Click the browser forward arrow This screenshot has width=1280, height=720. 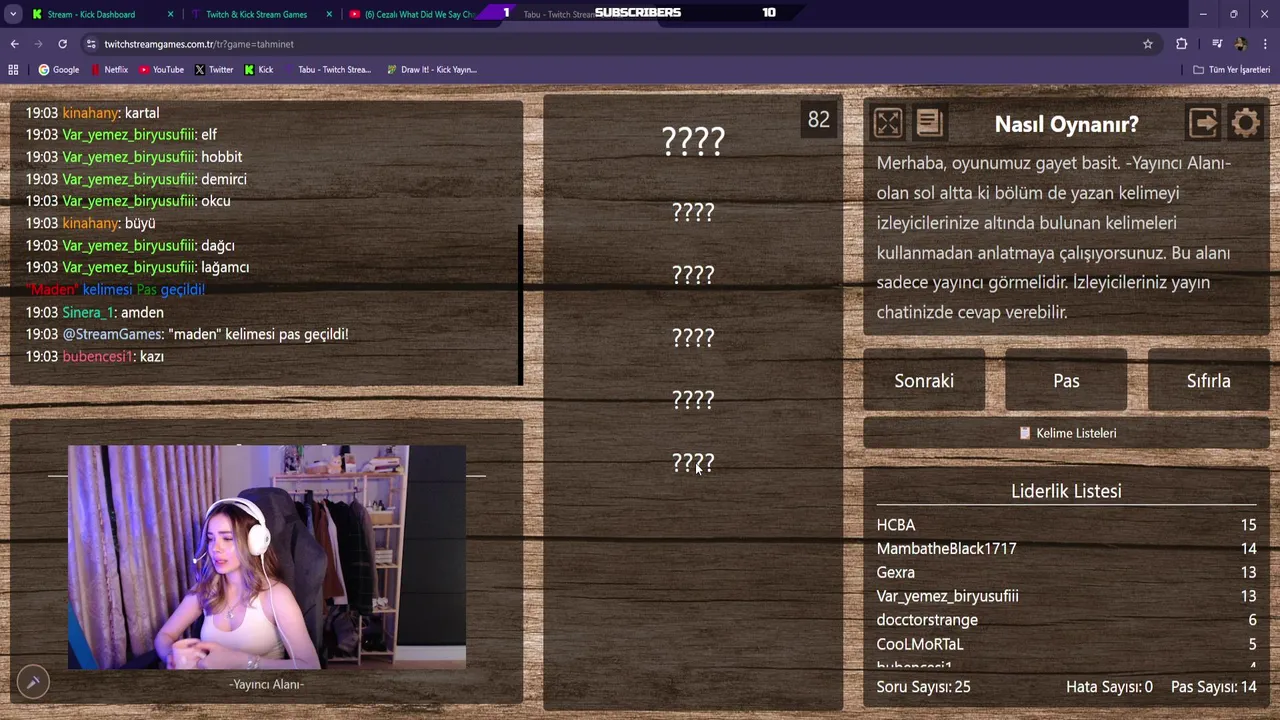coord(38,44)
